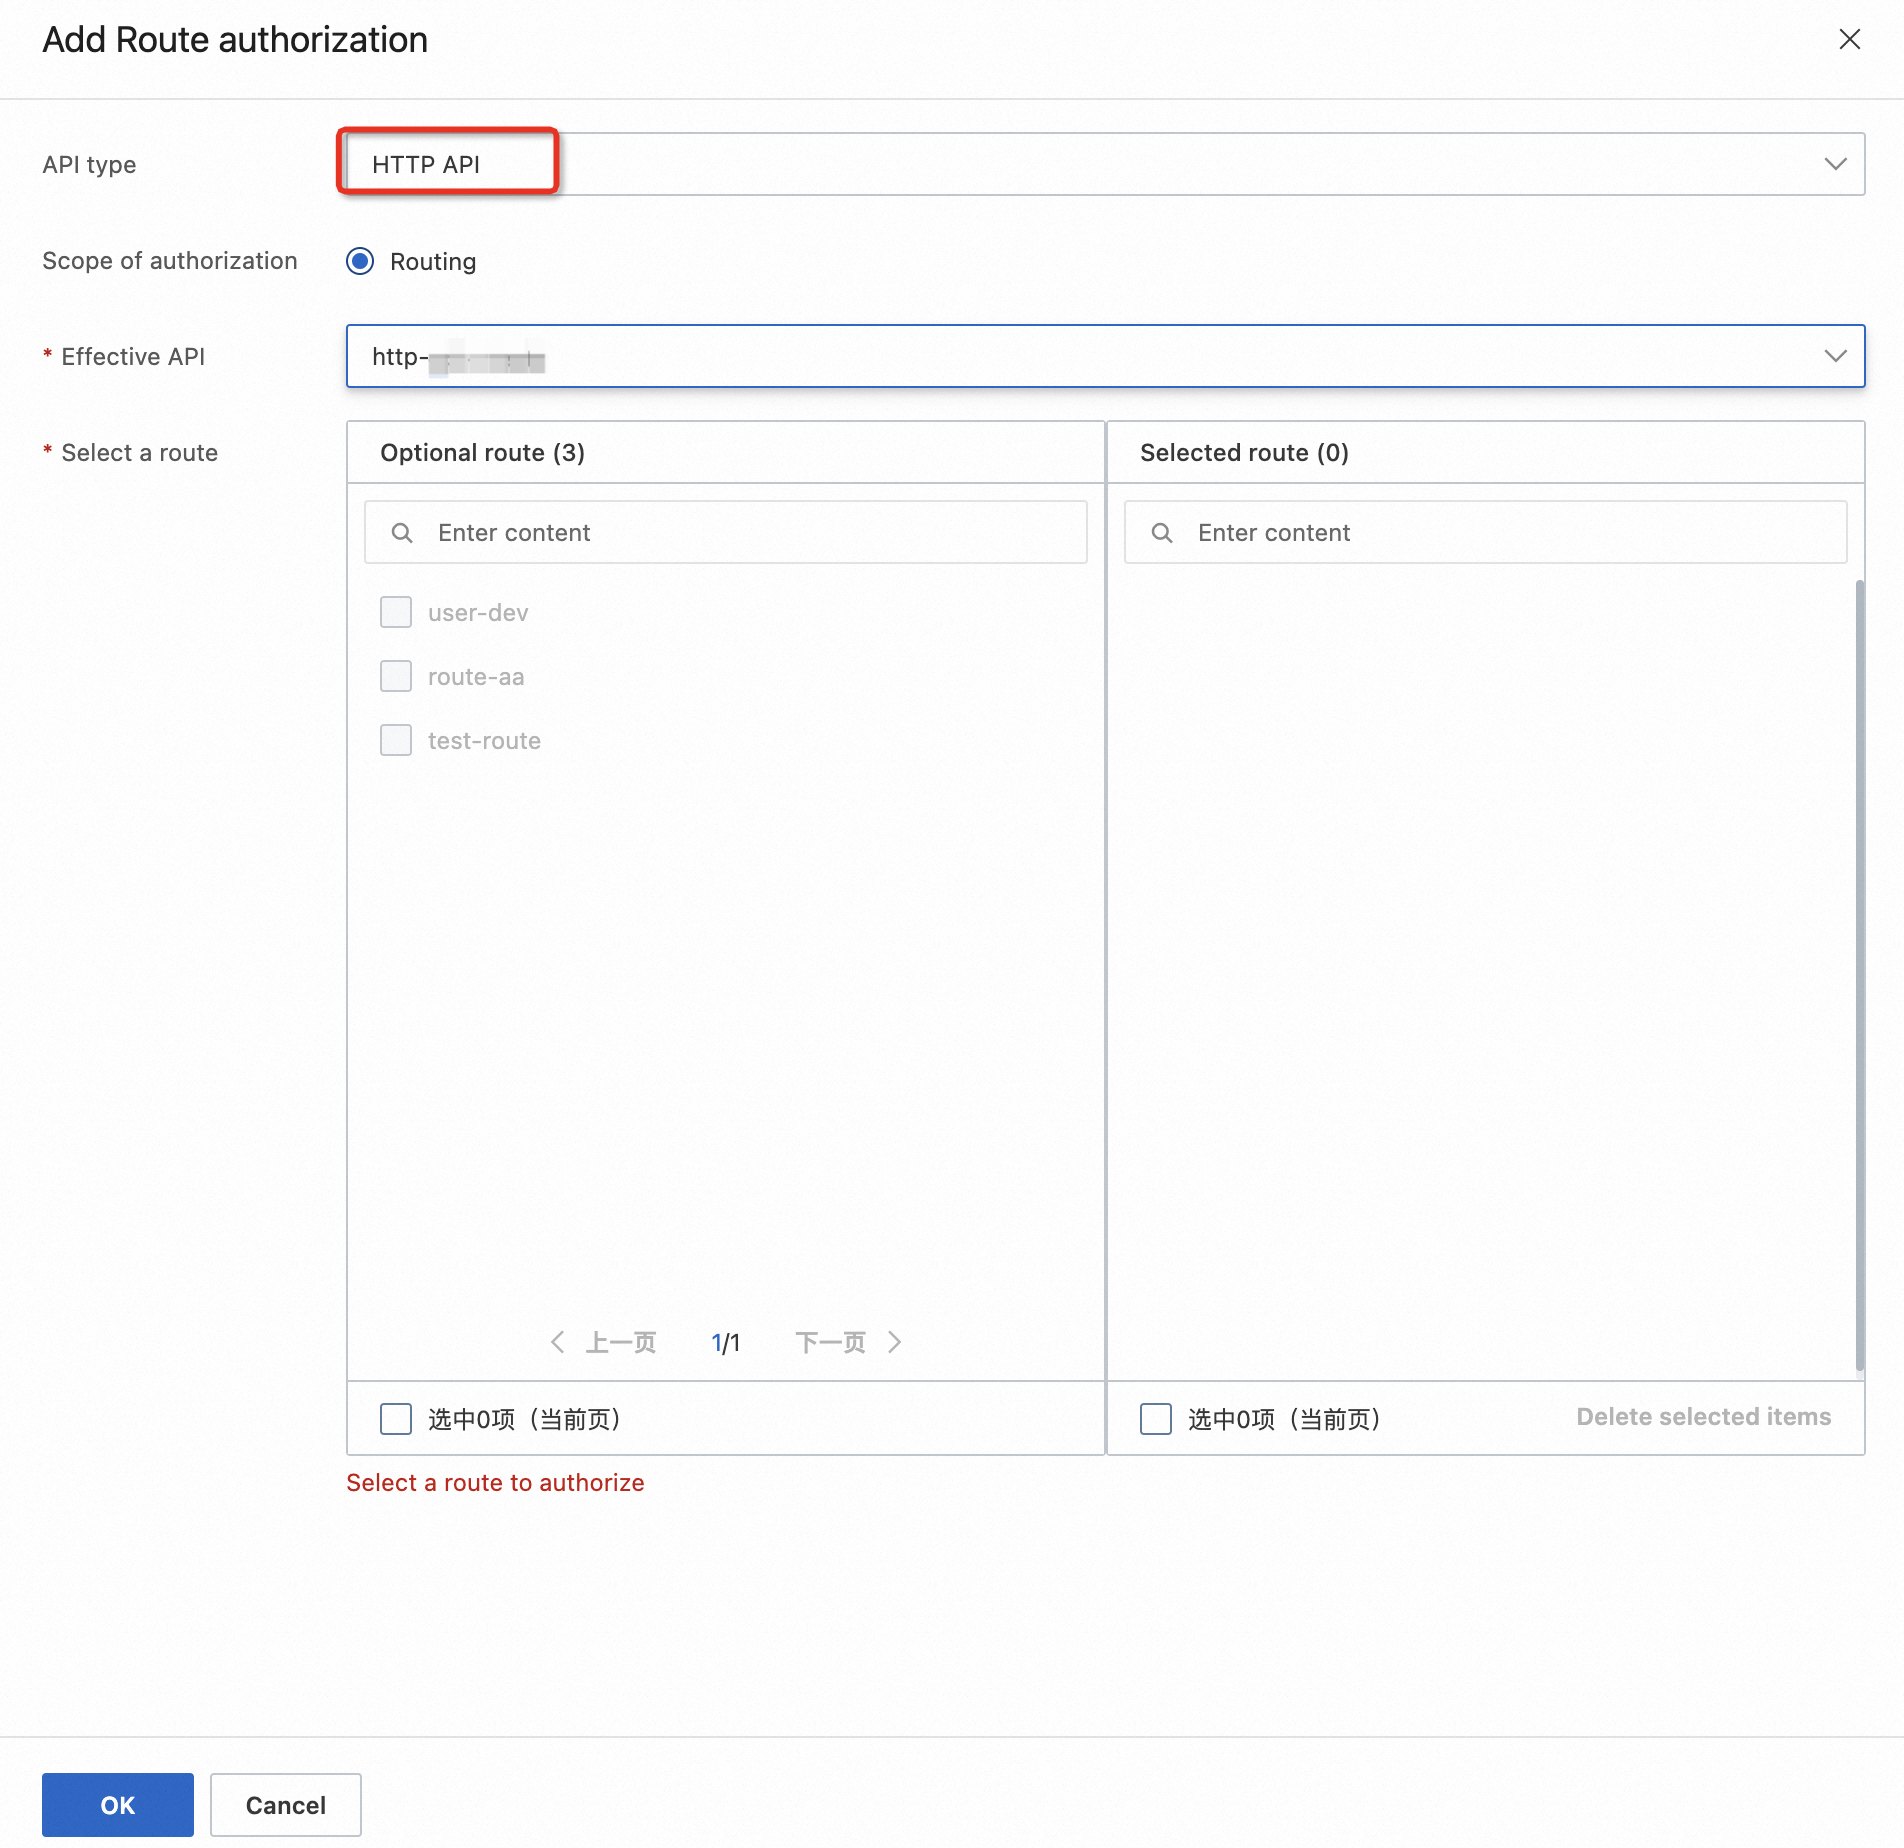1904x1848 pixels.
Task: Expand the Effective API dropdown chevron
Action: [x=1835, y=356]
